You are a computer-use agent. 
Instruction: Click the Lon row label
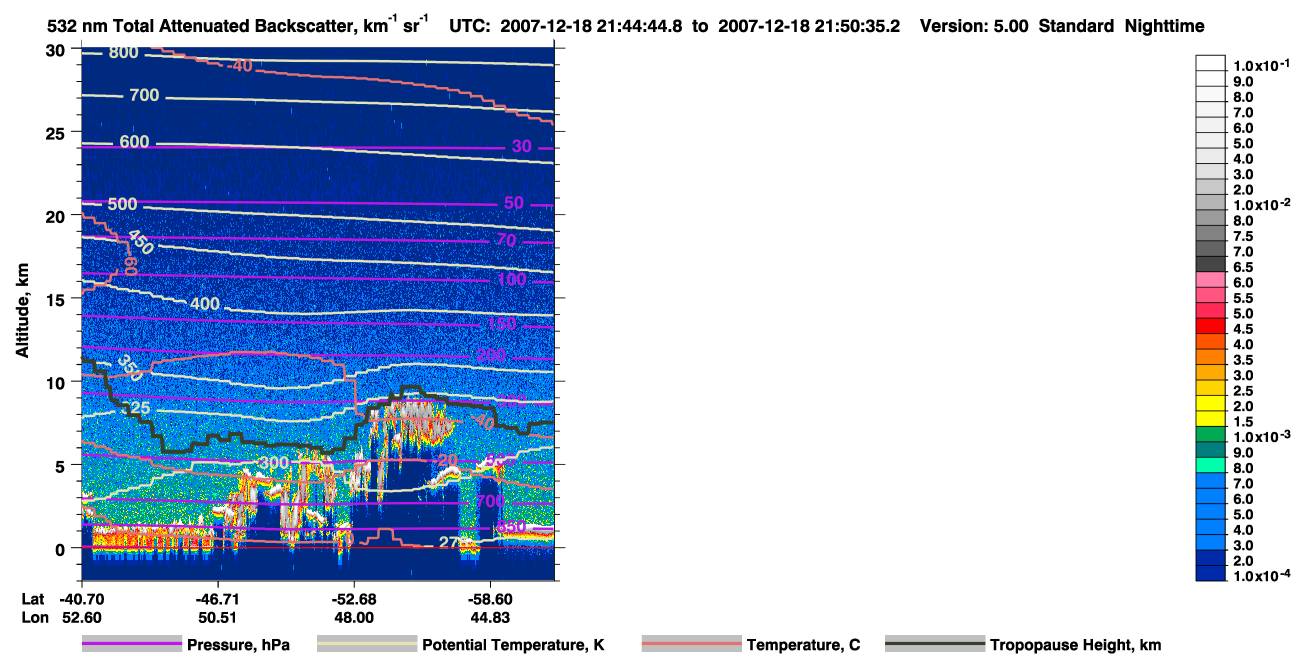tap(34, 618)
